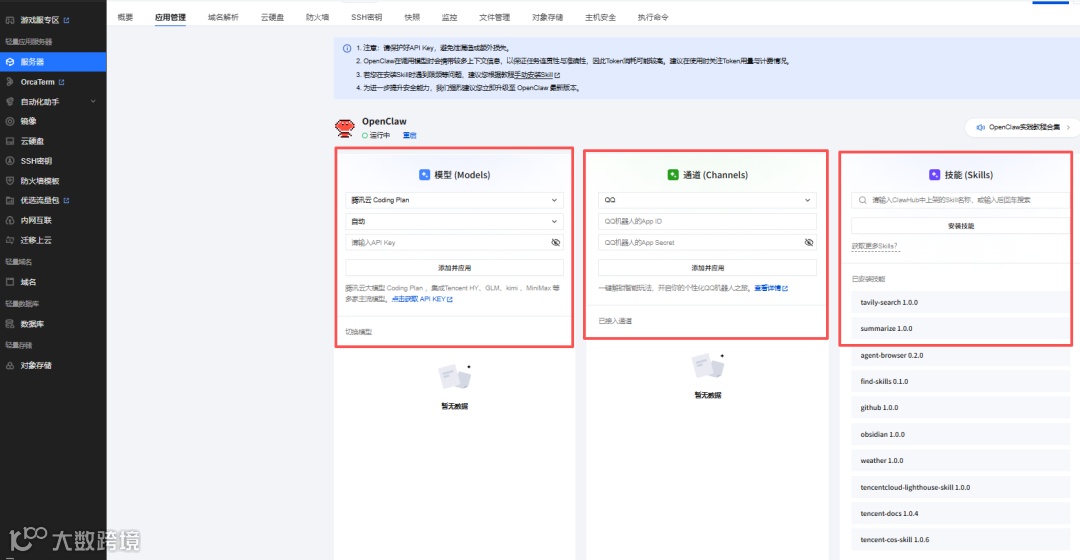The width and height of the screenshot is (1080, 560).
Task: Click chevron after OpenClaw实践教程合集
Action: tap(1068, 127)
